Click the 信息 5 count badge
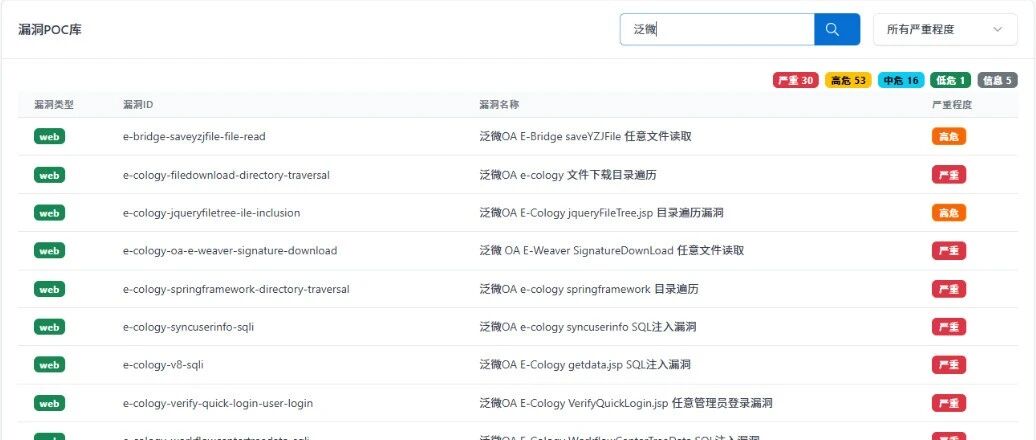Screen dimensions: 1036x440 [997, 81]
